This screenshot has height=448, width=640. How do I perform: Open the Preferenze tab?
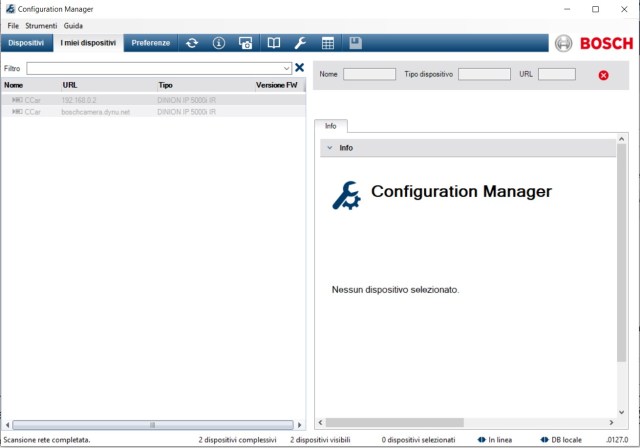(x=151, y=43)
